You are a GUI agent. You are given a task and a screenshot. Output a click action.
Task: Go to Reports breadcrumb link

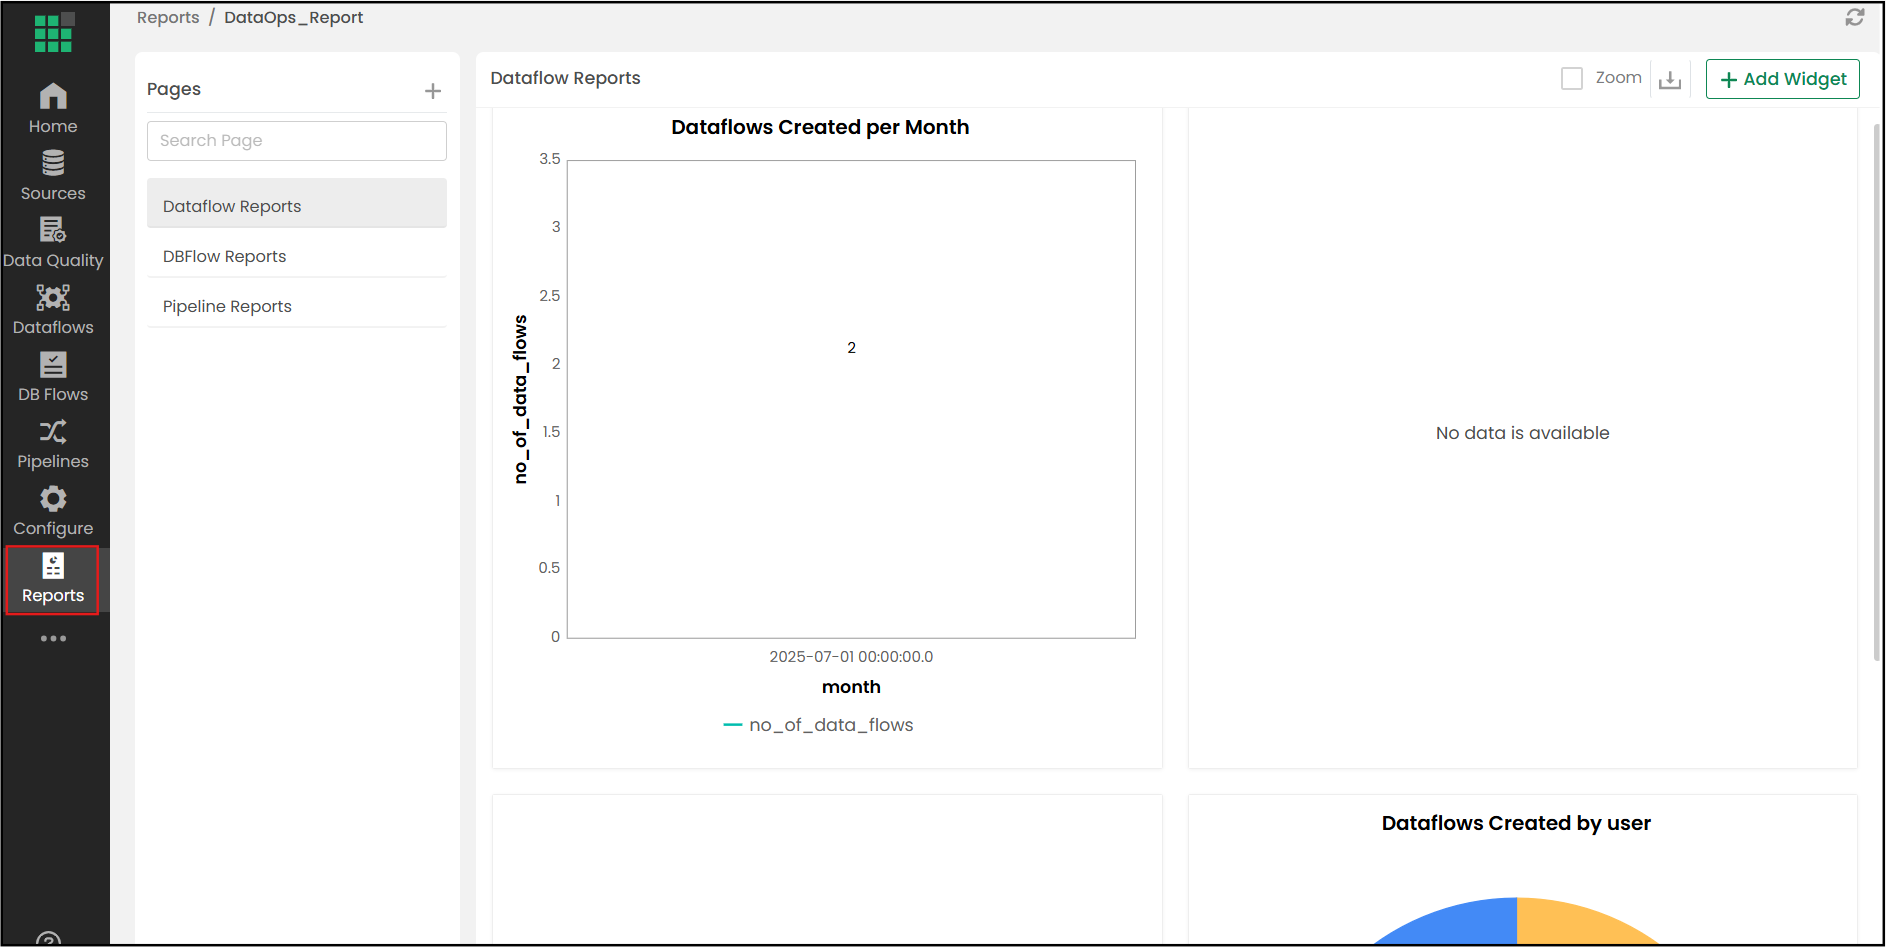(168, 17)
